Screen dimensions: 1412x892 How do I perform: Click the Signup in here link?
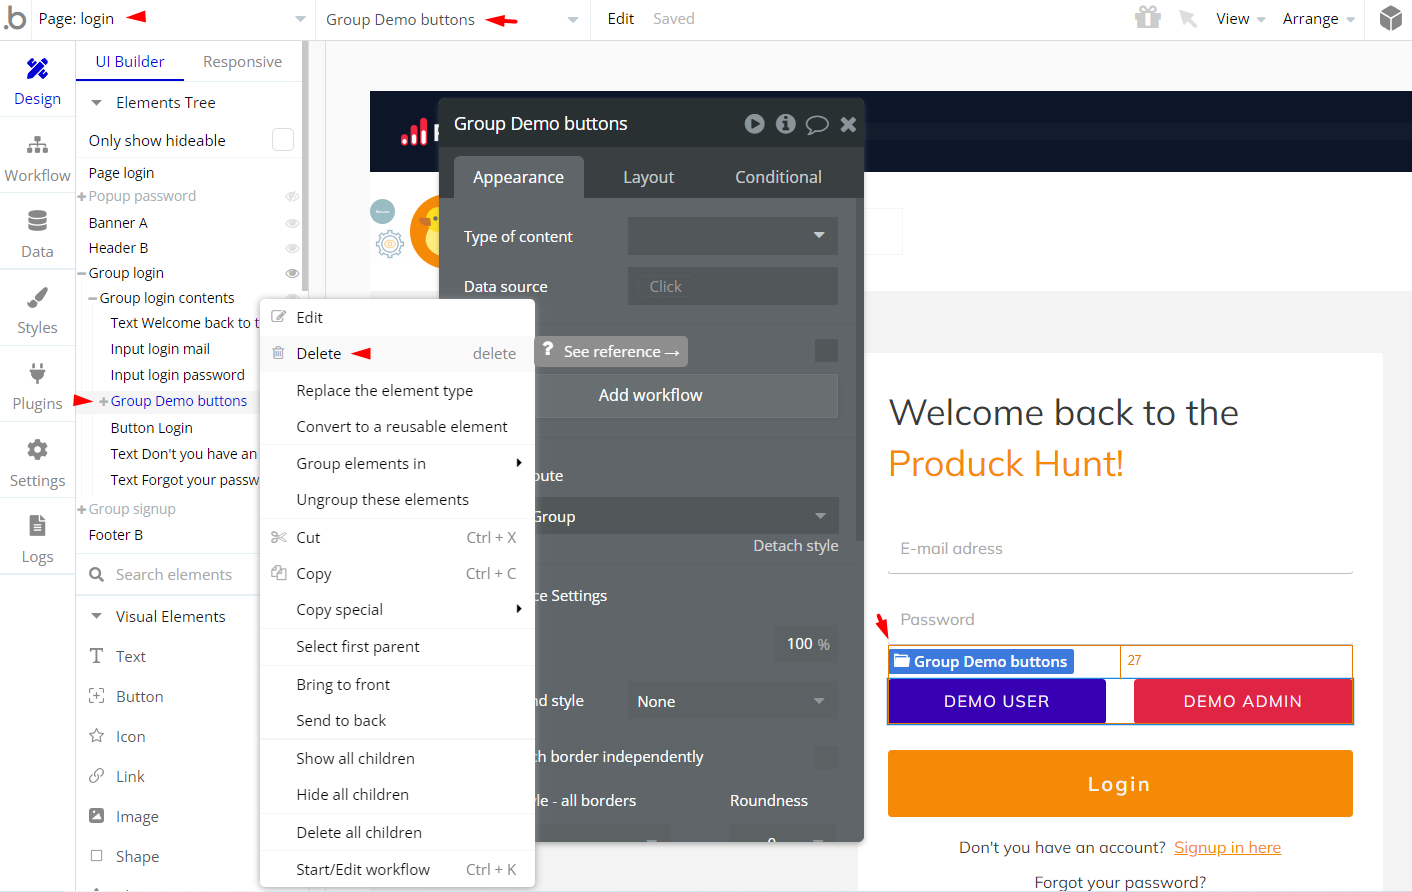1227,847
